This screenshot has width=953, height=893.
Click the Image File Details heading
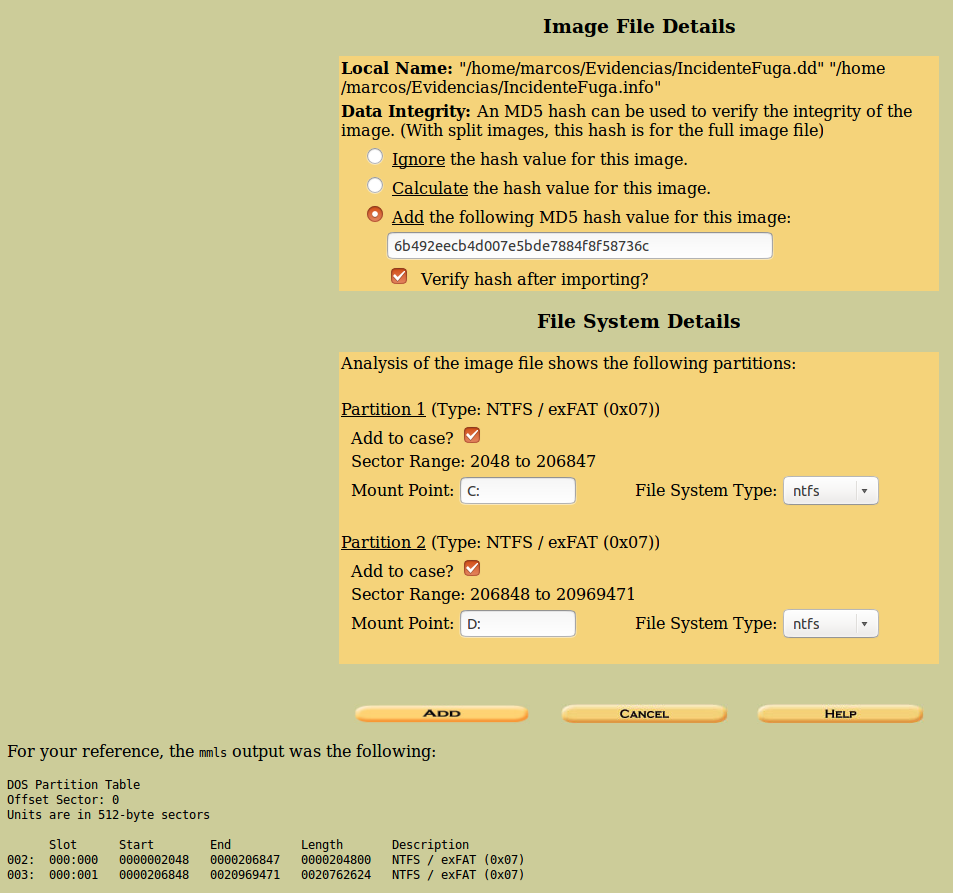click(638, 27)
